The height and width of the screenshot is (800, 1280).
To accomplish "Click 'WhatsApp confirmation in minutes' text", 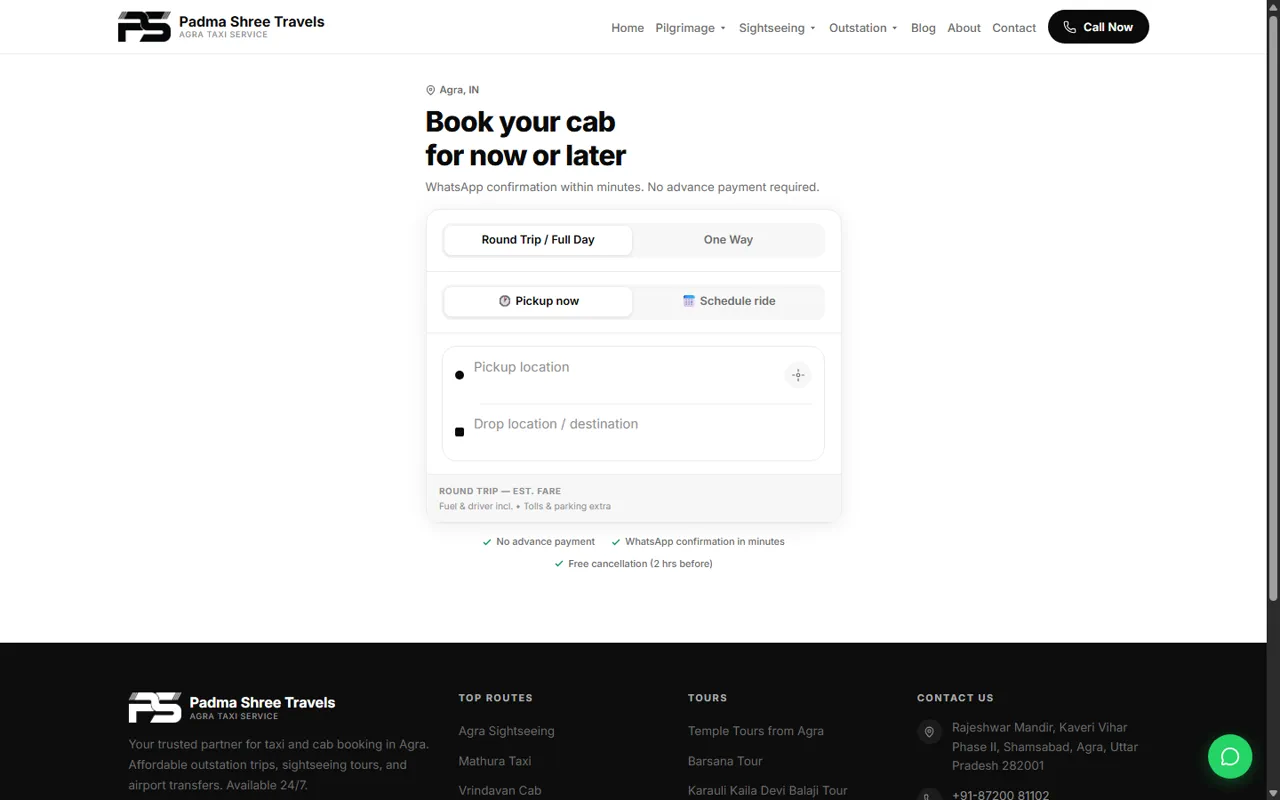I will [704, 542].
